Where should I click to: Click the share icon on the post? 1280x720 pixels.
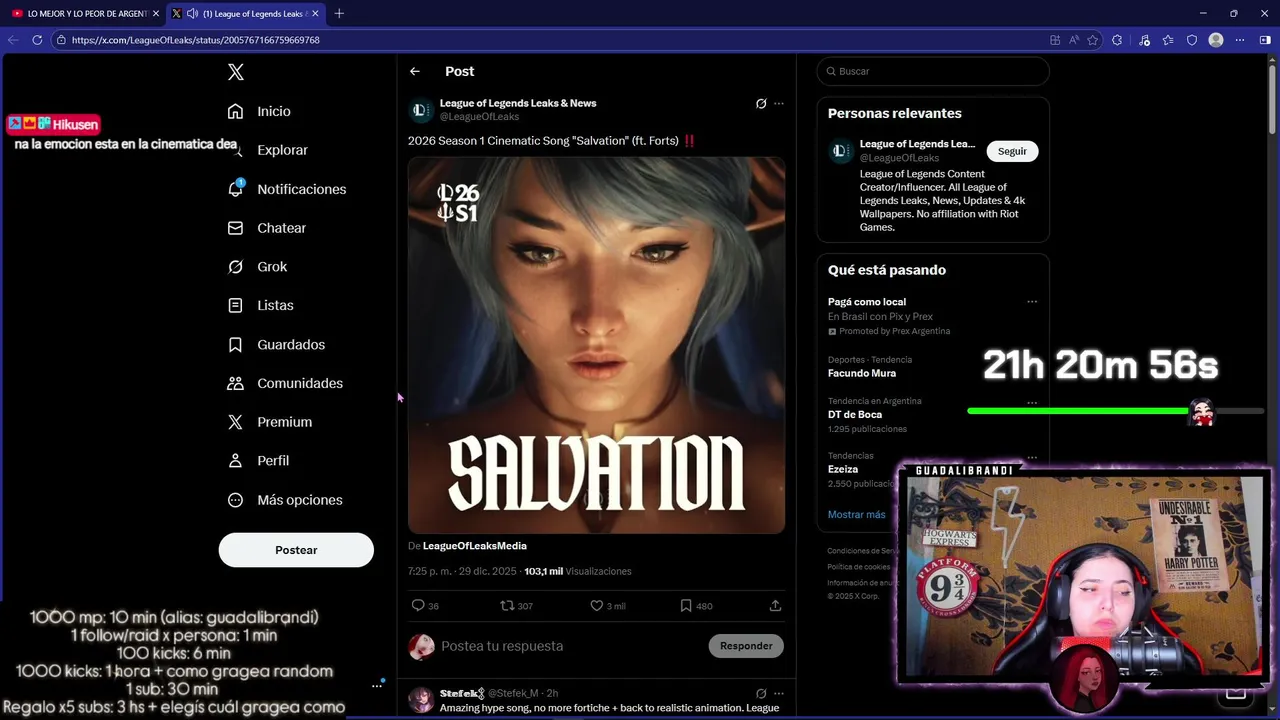(x=775, y=606)
